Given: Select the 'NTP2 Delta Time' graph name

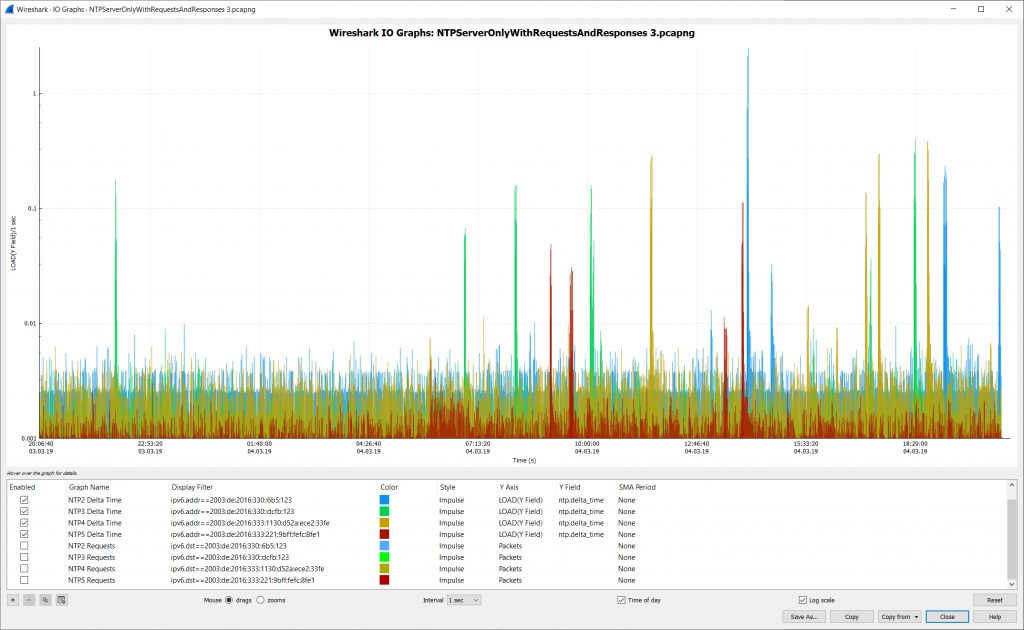Looking at the screenshot, I should (x=95, y=500).
